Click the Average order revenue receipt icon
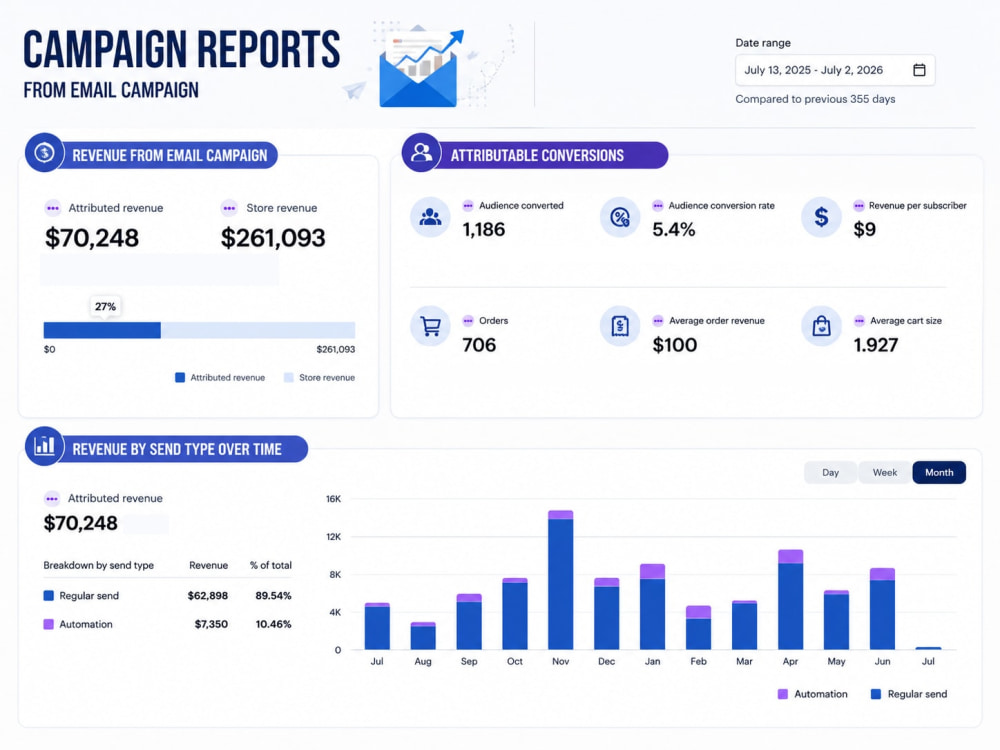This screenshot has height=750, width=1000. (620, 327)
